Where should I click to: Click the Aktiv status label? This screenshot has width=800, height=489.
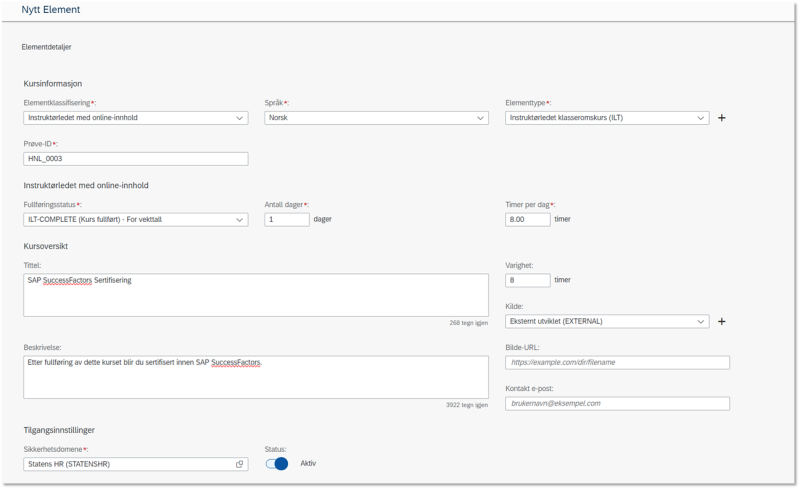308,463
